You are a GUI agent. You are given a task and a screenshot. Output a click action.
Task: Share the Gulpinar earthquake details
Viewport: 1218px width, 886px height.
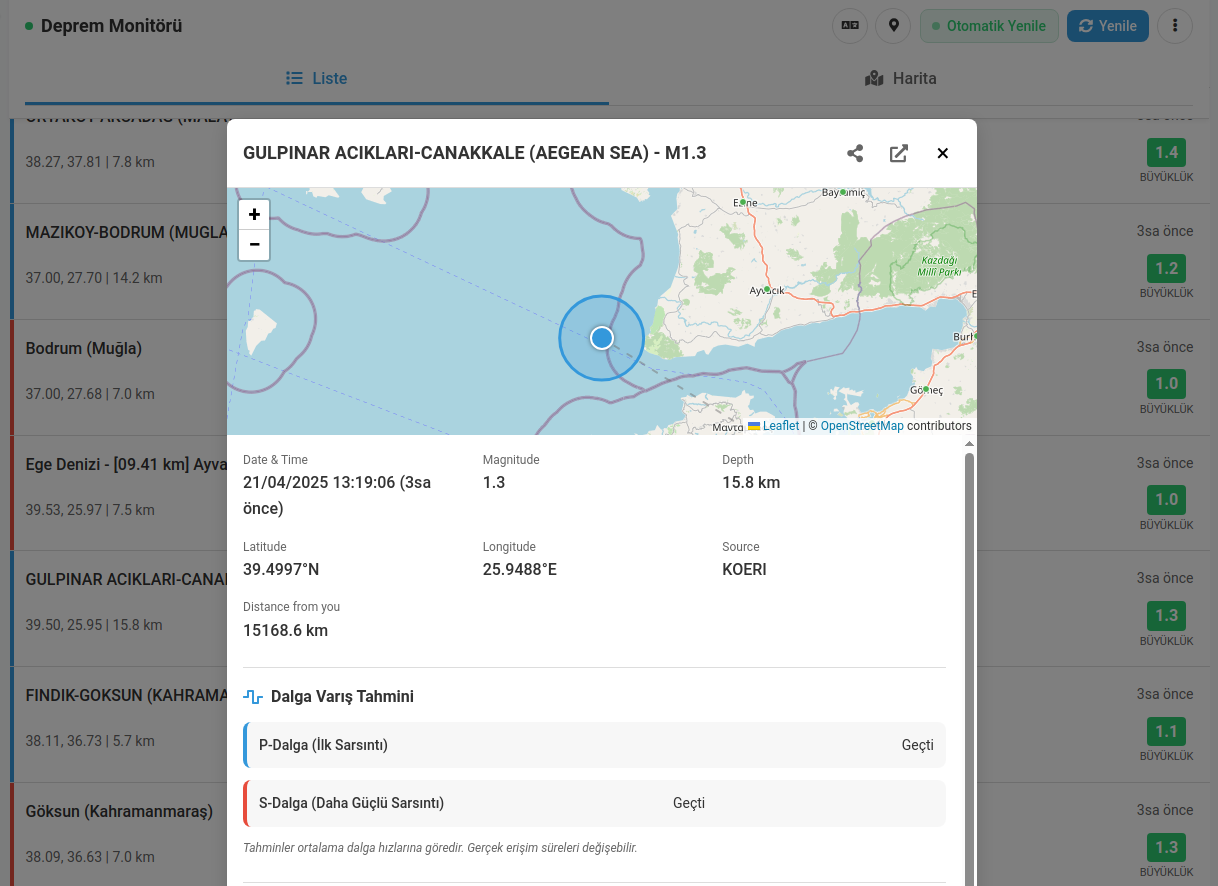point(855,153)
